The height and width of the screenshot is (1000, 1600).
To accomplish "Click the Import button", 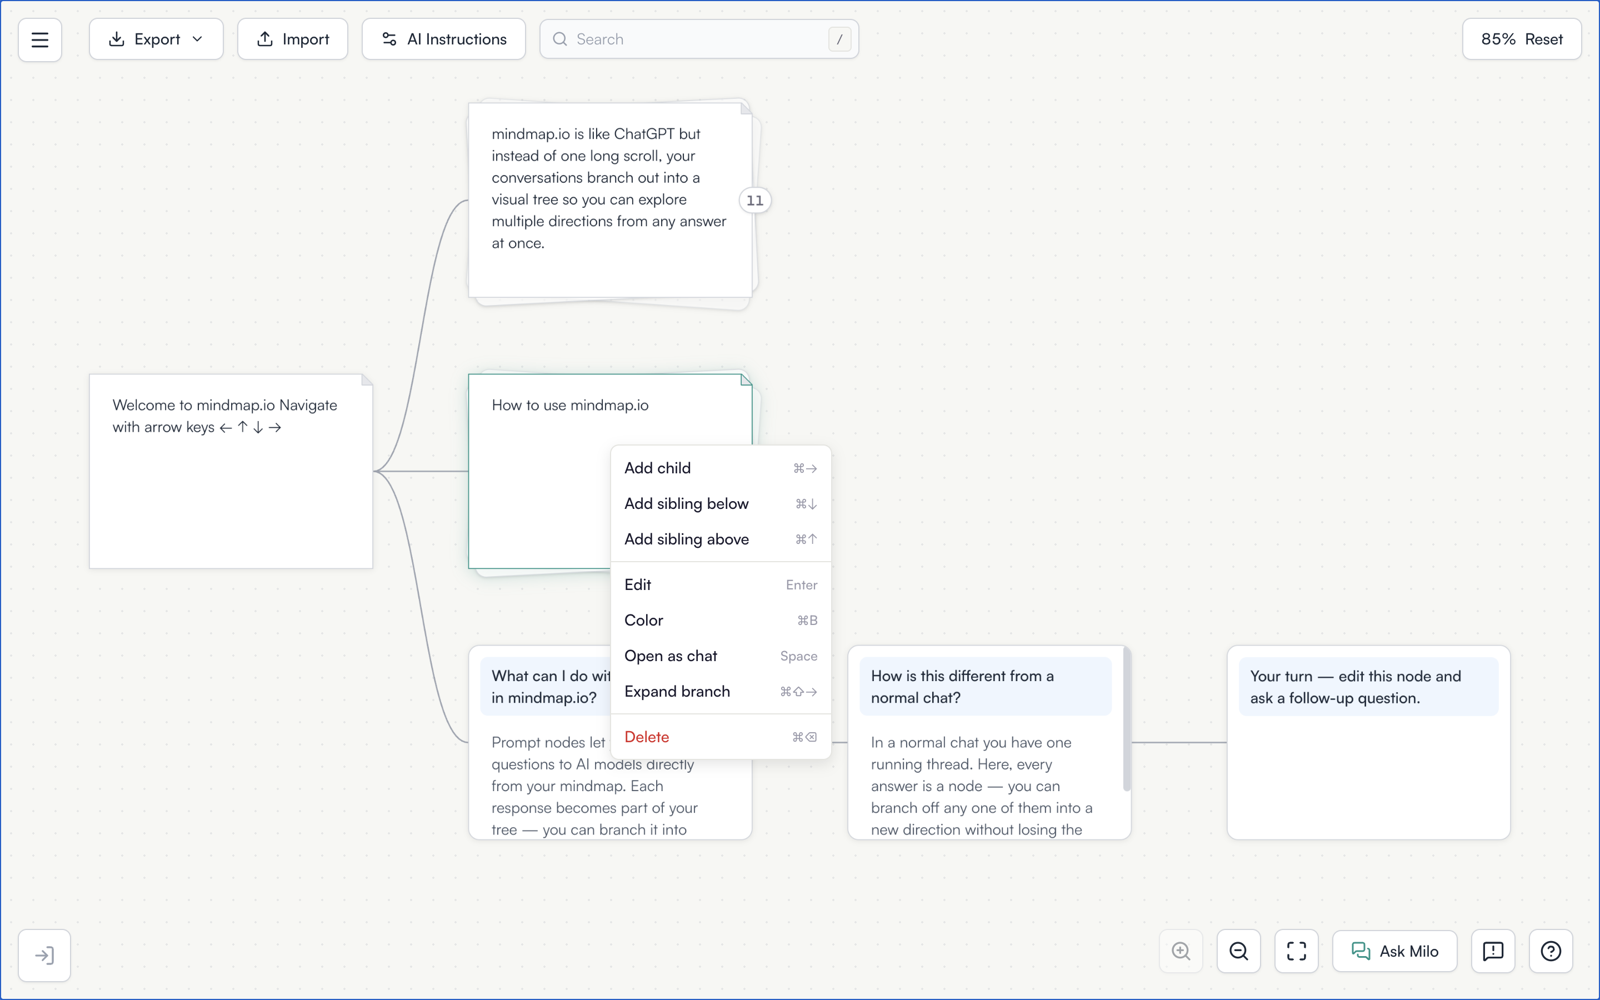I will click(x=292, y=39).
